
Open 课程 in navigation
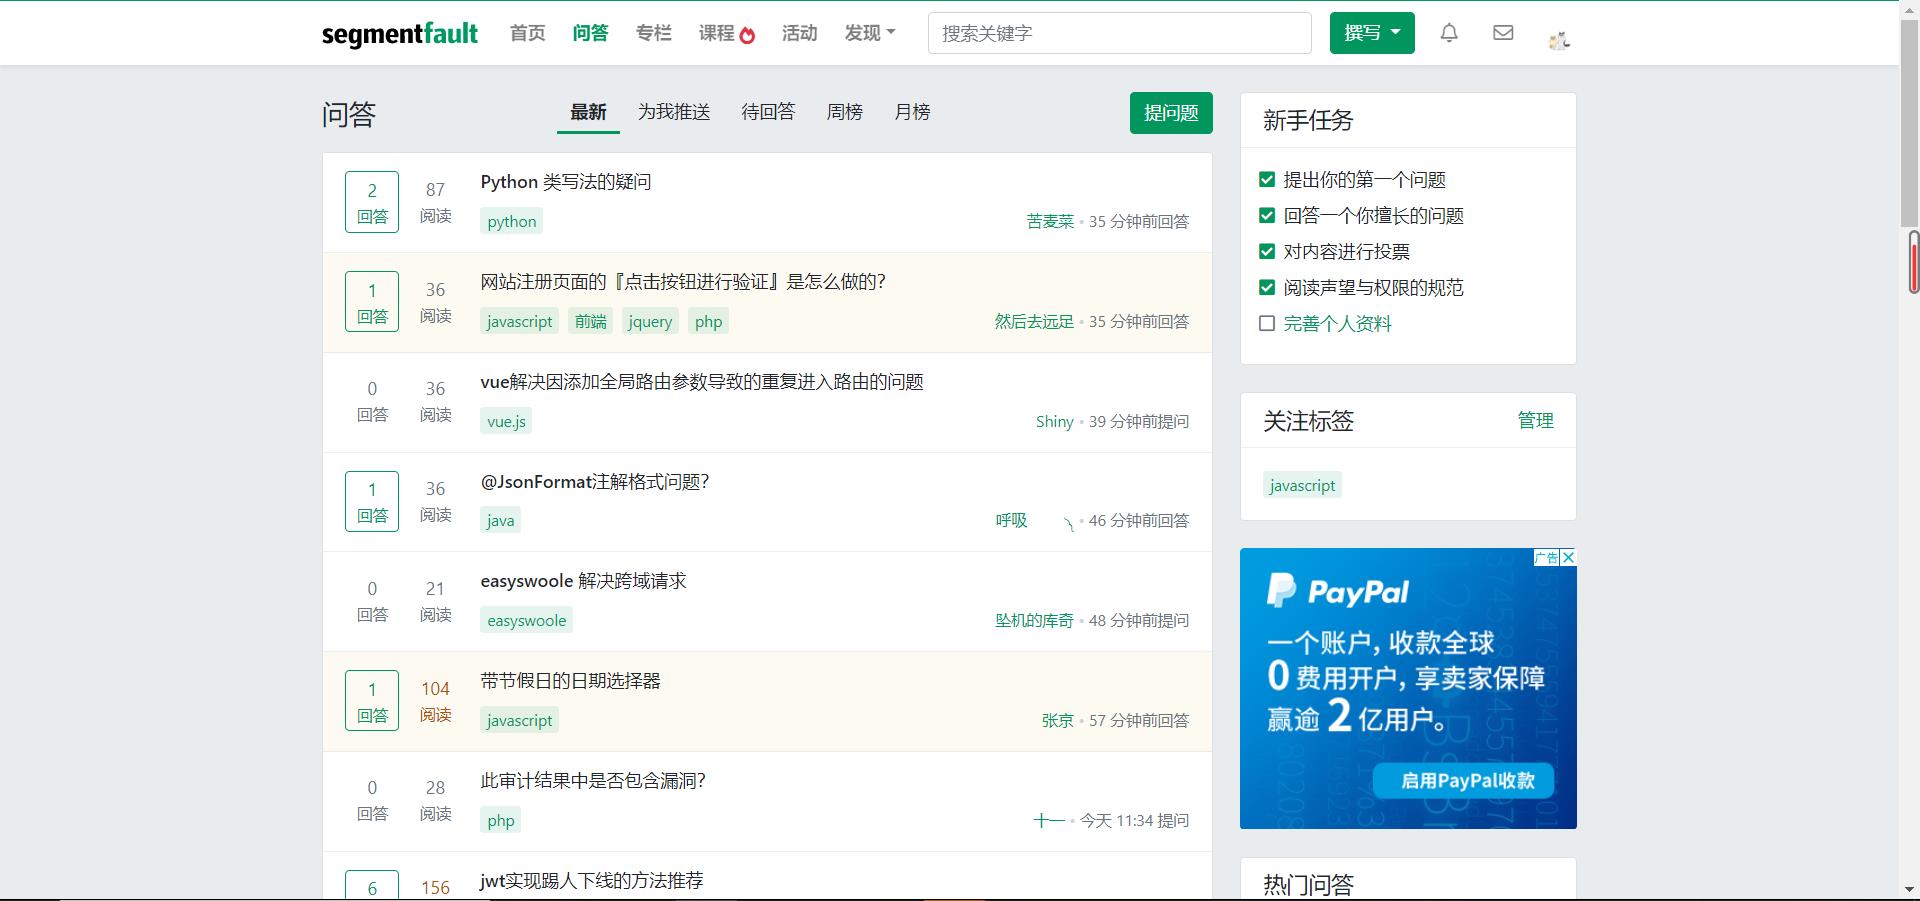716,33
